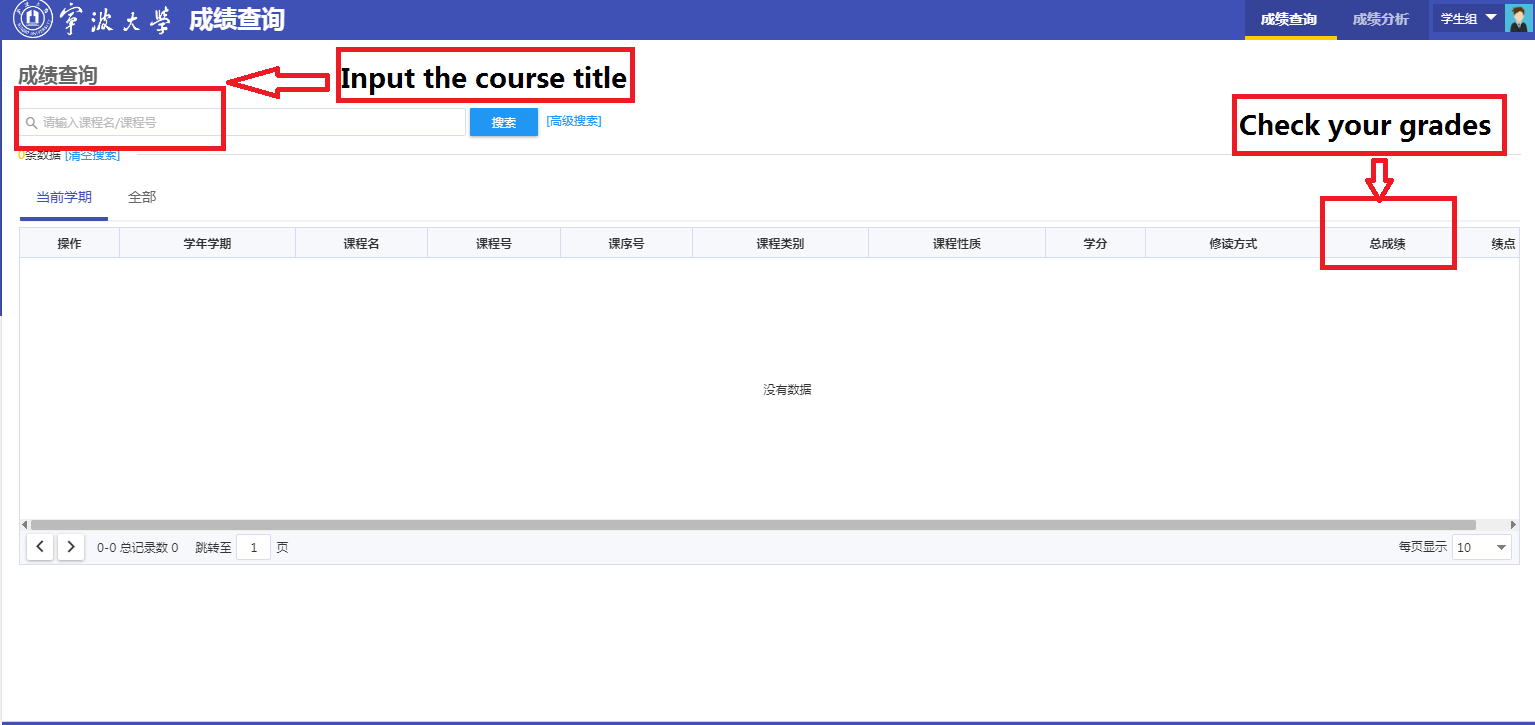
Task: Click the 清空搜索 clear link
Action: pos(92,155)
